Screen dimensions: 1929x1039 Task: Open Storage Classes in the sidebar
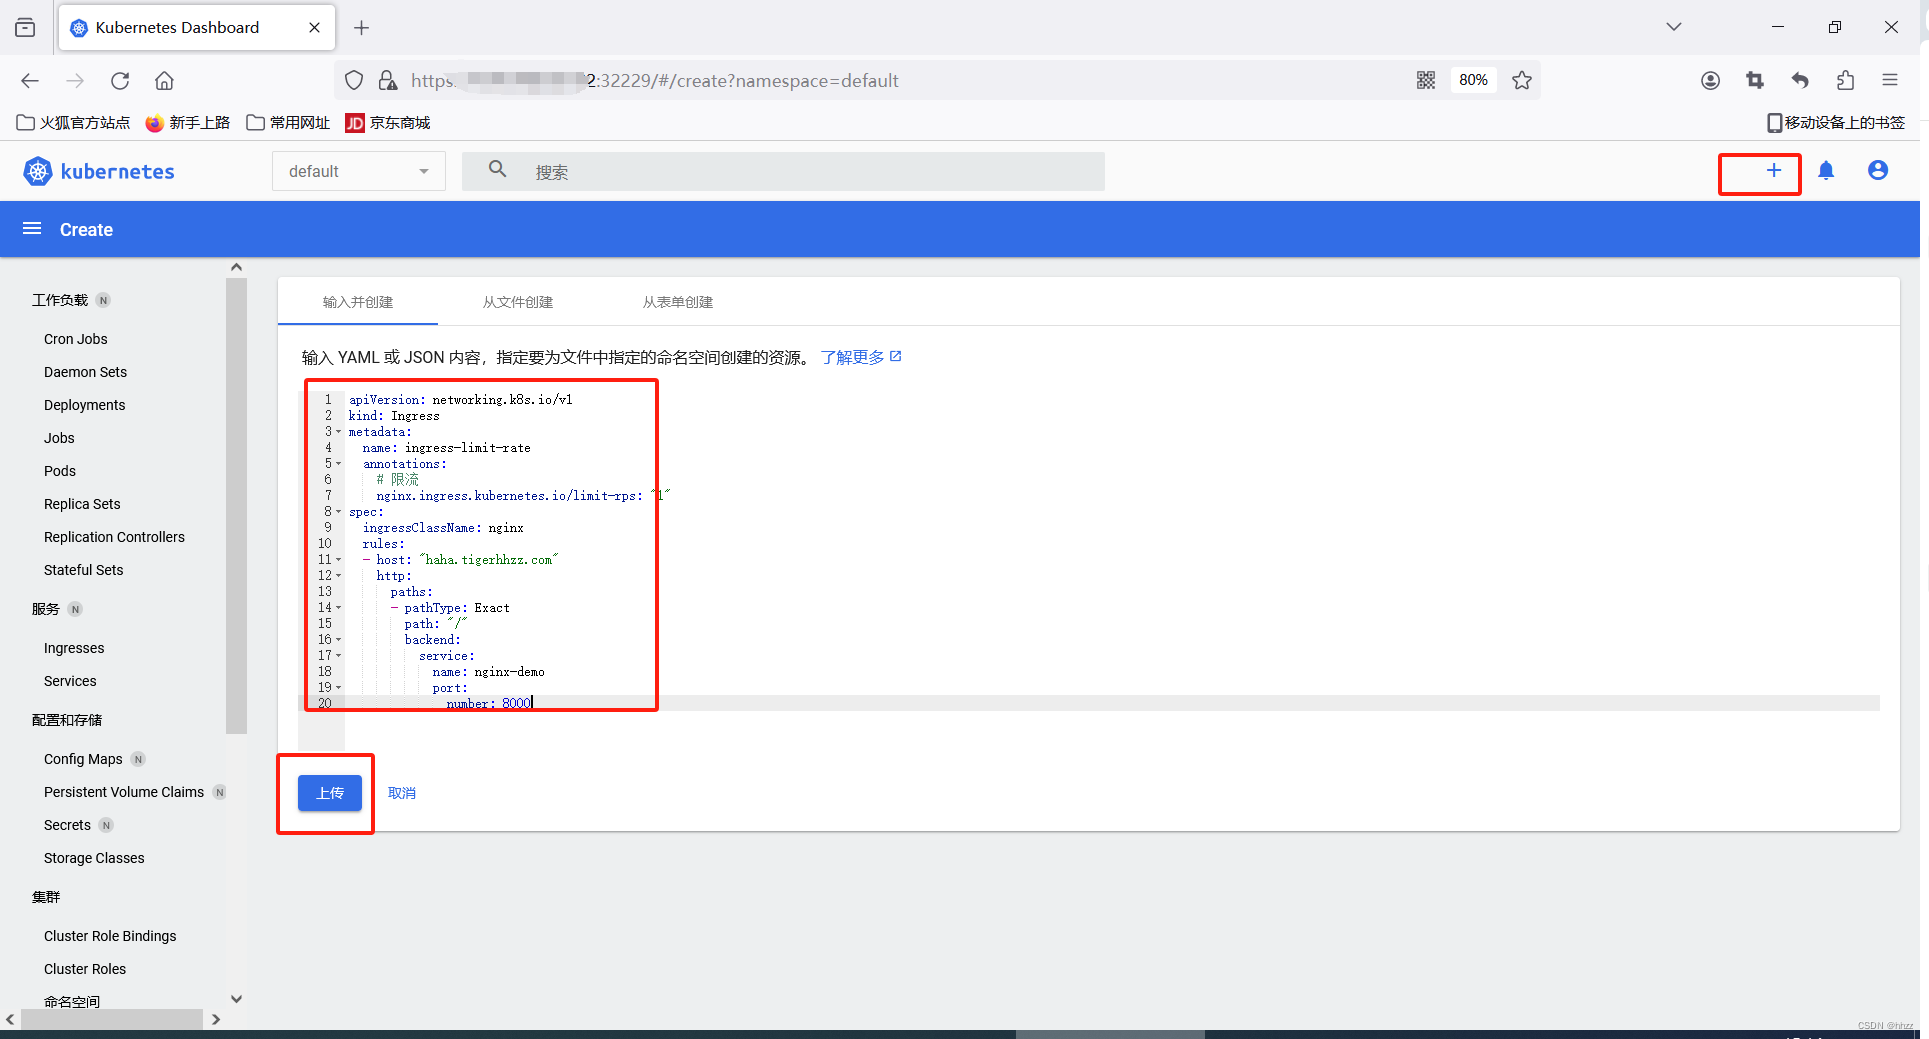(x=94, y=858)
